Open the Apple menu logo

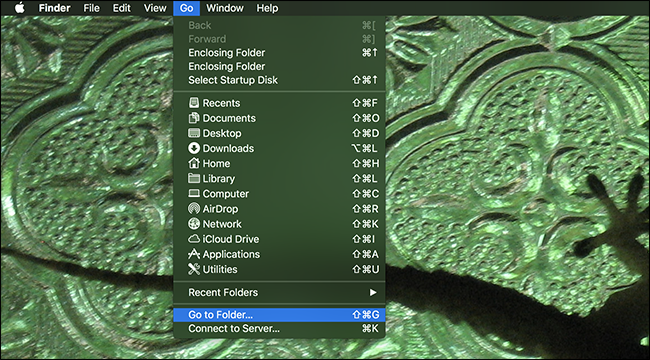pos(20,8)
